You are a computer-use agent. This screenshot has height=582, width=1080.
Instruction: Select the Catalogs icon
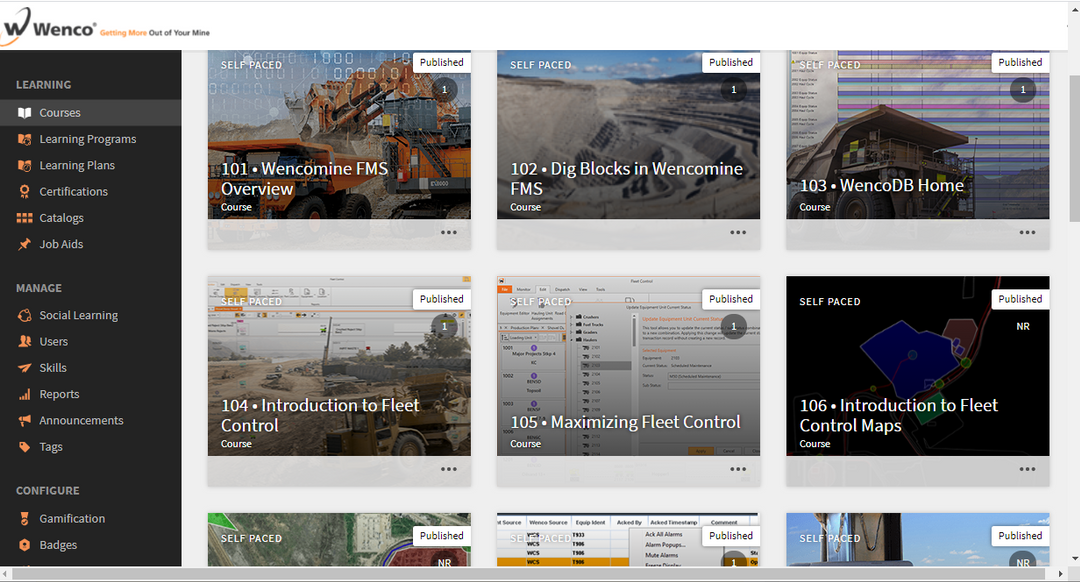24,217
